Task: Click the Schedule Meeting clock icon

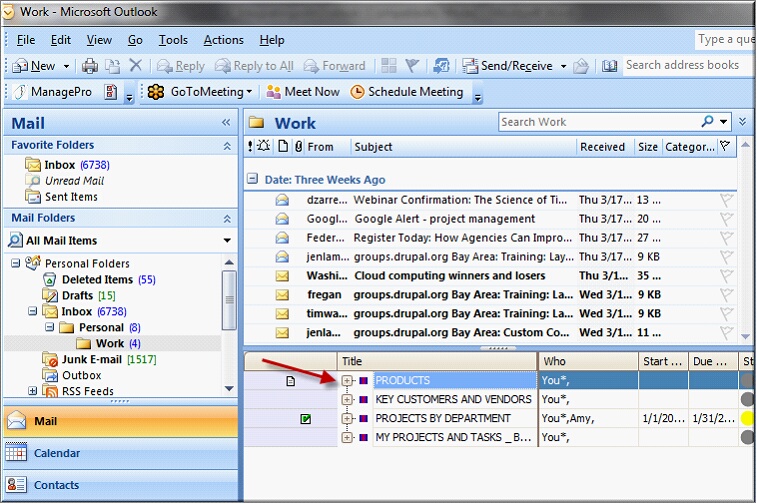Action: click(x=357, y=92)
